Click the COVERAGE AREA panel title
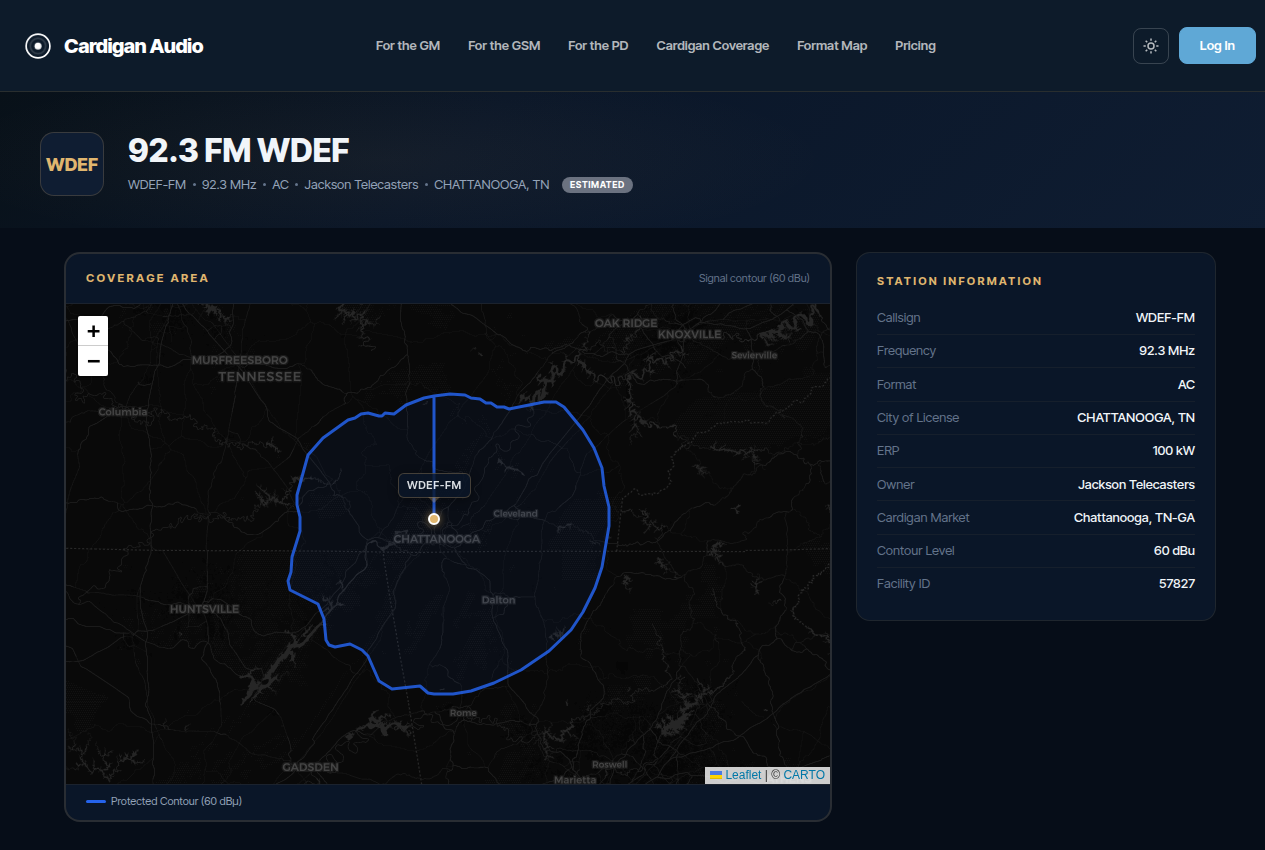The width and height of the screenshot is (1265, 850). coord(148,278)
